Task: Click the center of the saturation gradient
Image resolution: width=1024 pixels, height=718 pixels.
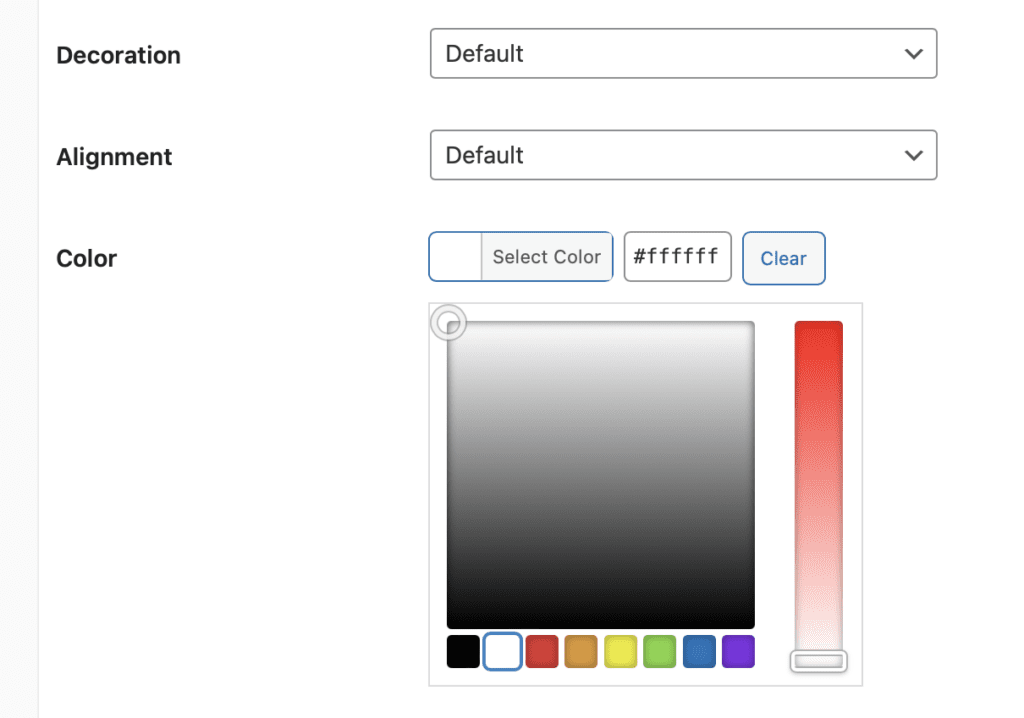Action: click(x=600, y=472)
